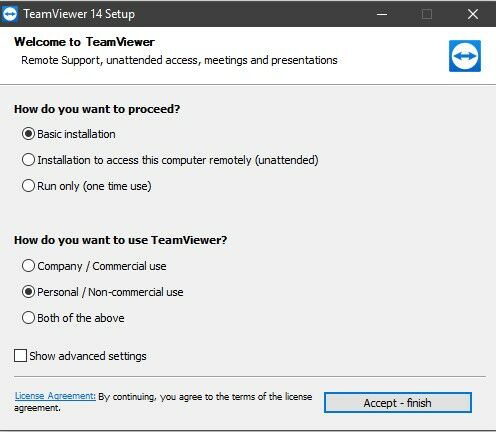Click 'How do you want to proceed?' text
The height and width of the screenshot is (432, 496).
click(97, 109)
